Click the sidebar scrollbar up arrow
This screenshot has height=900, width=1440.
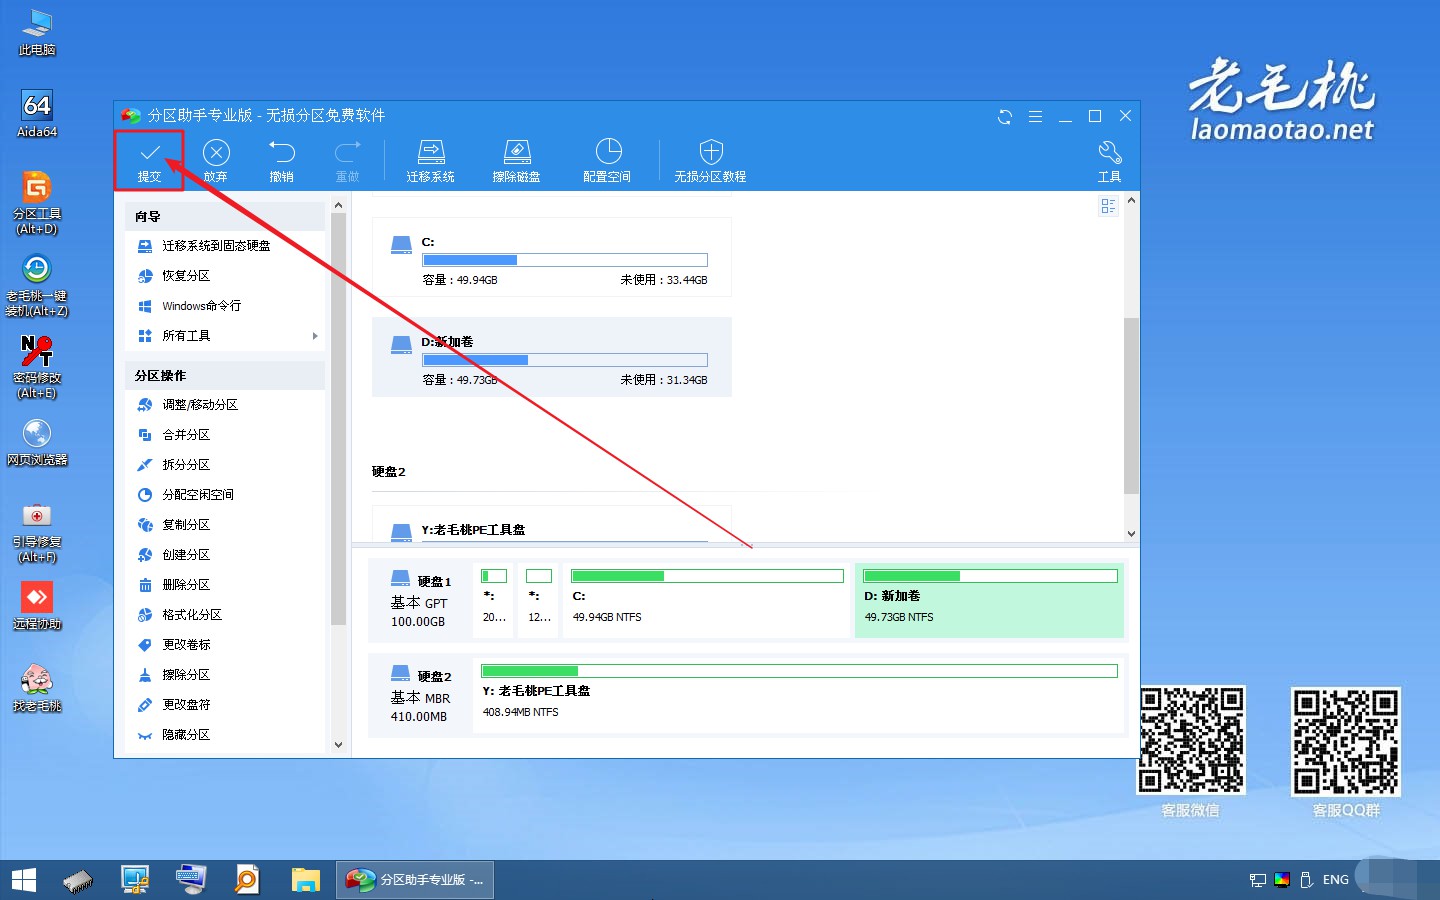[338, 205]
